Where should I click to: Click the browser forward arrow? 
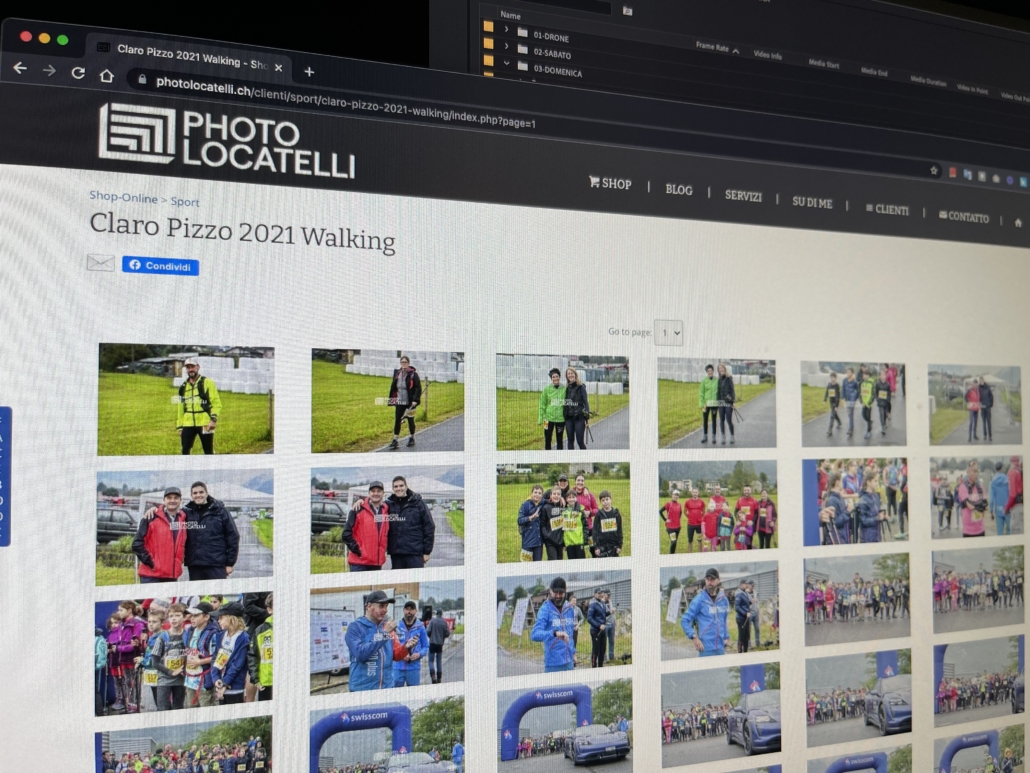(x=49, y=70)
